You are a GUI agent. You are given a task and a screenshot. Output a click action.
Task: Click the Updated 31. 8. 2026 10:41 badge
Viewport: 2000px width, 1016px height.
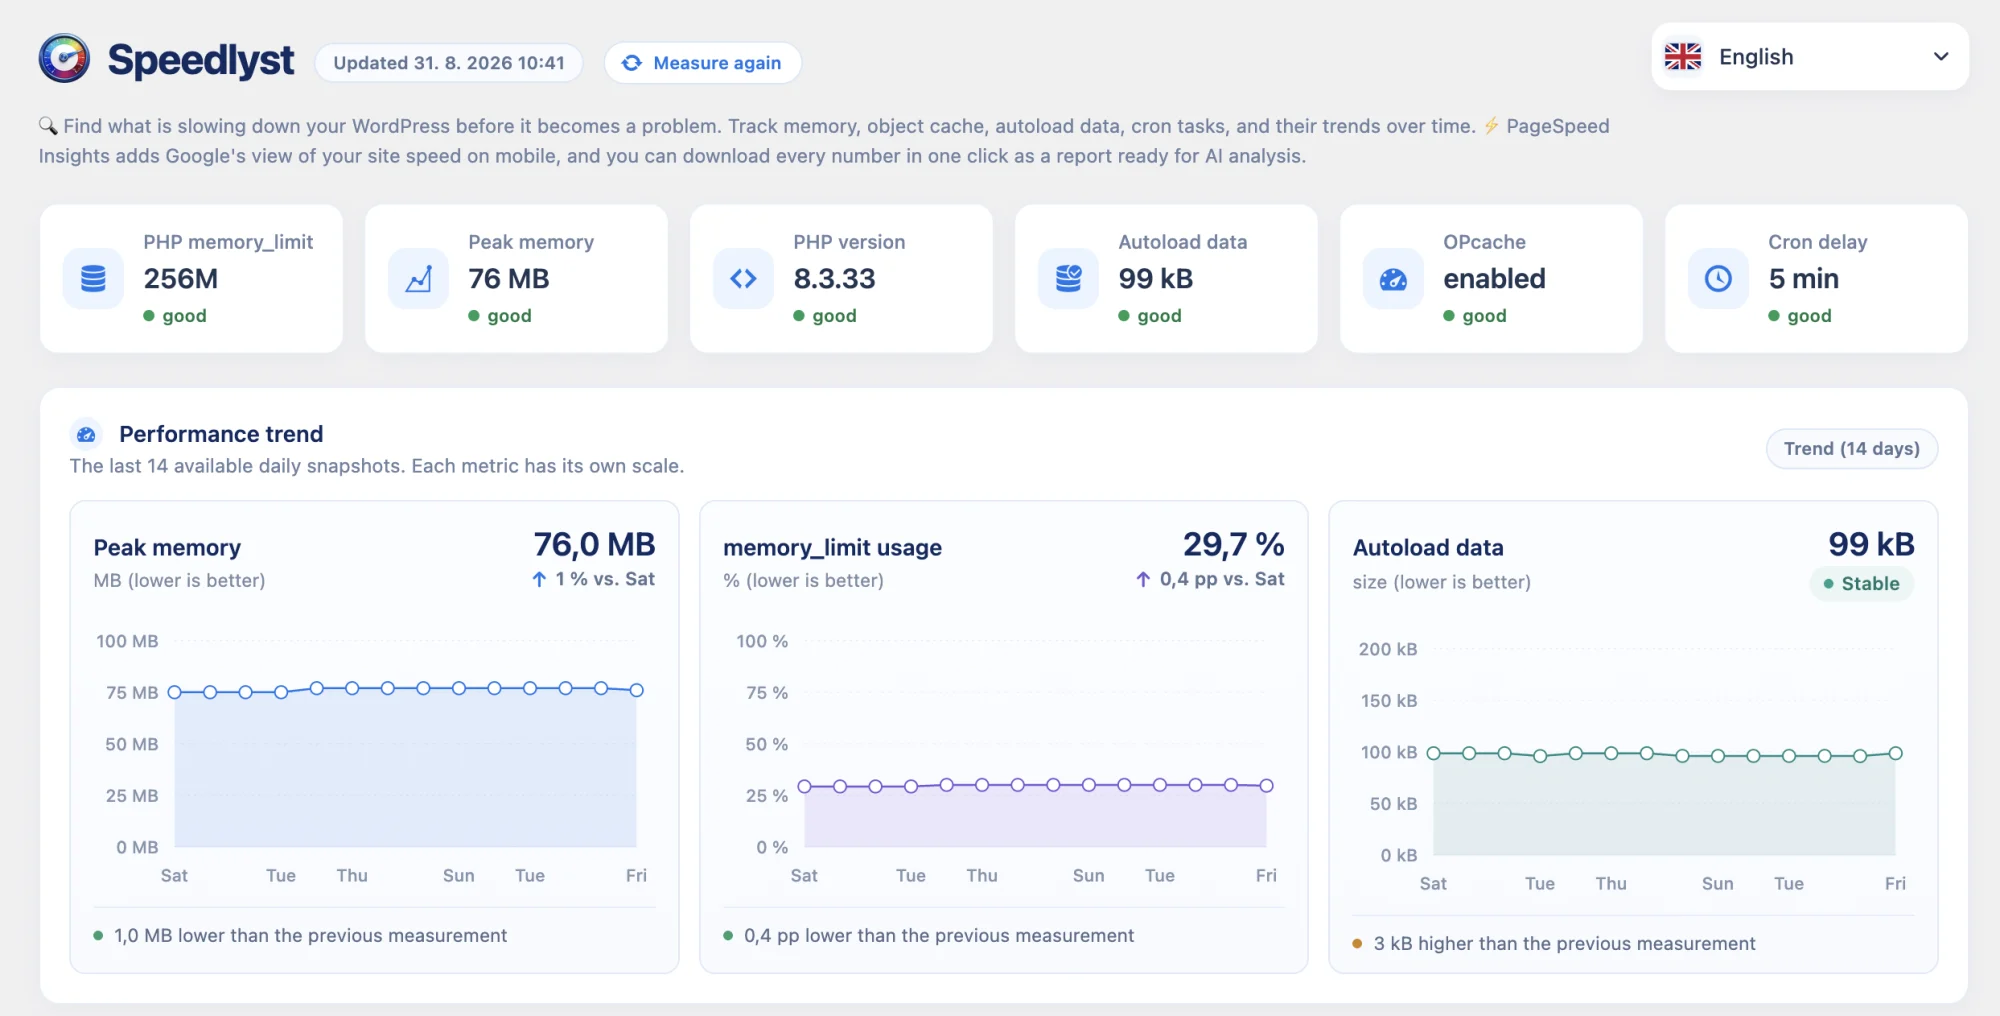pyautogui.click(x=449, y=63)
